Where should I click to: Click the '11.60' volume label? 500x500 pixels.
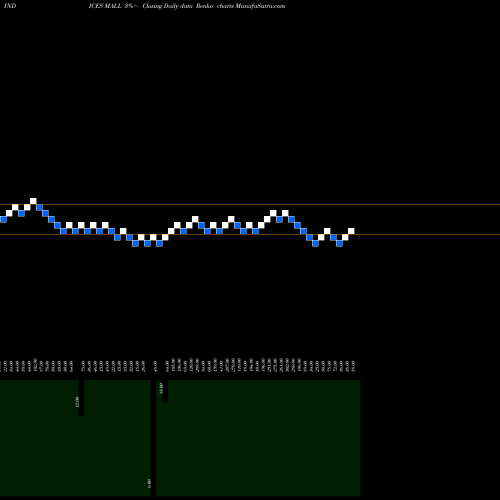point(162,388)
